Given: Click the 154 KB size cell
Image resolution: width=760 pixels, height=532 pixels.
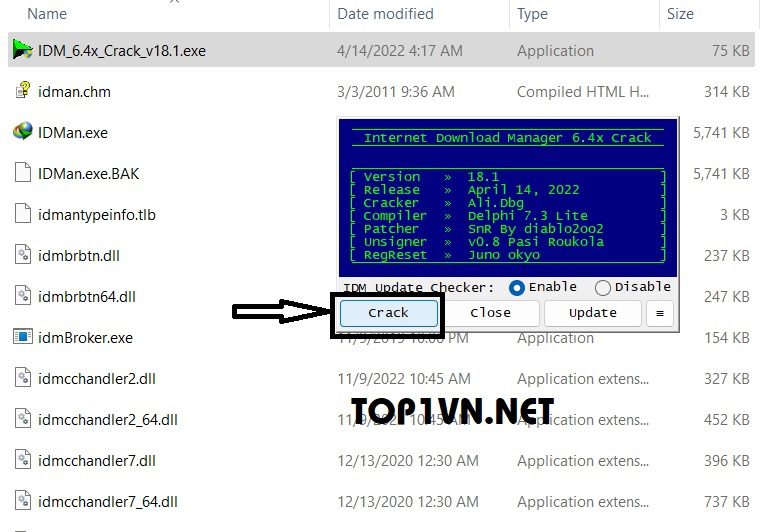Looking at the screenshot, I should tap(727, 337).
